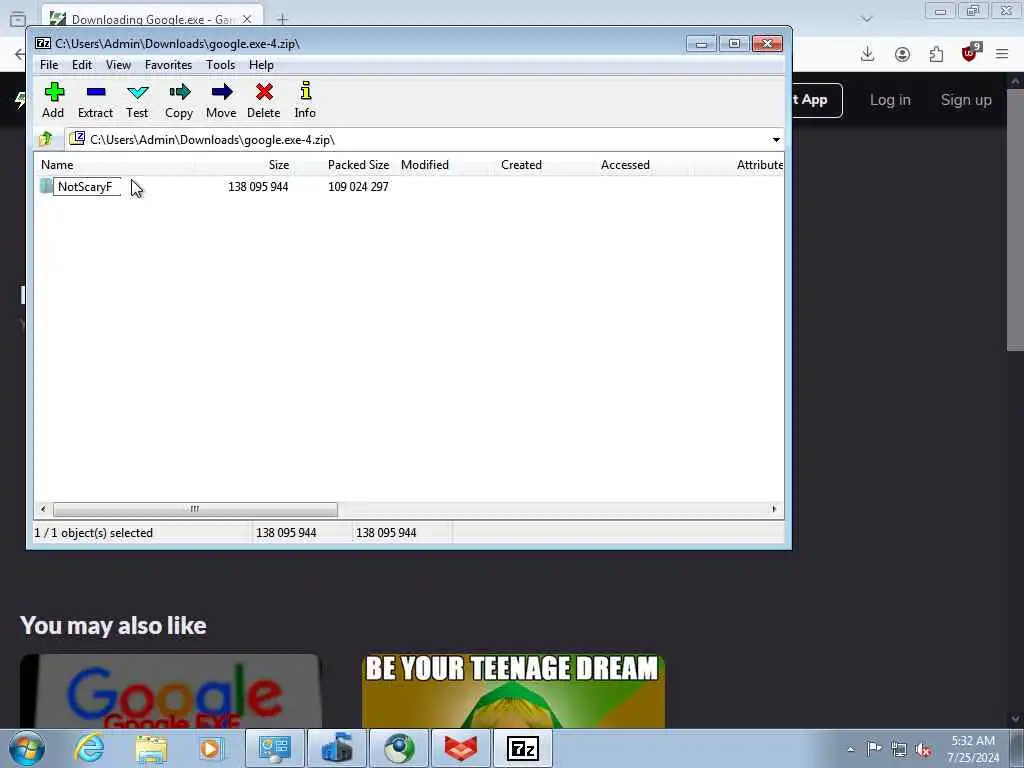Click the NotScaryF name edit box
Image resolution: width=1024 pixels, height=768 pixels.
(87, 187)
